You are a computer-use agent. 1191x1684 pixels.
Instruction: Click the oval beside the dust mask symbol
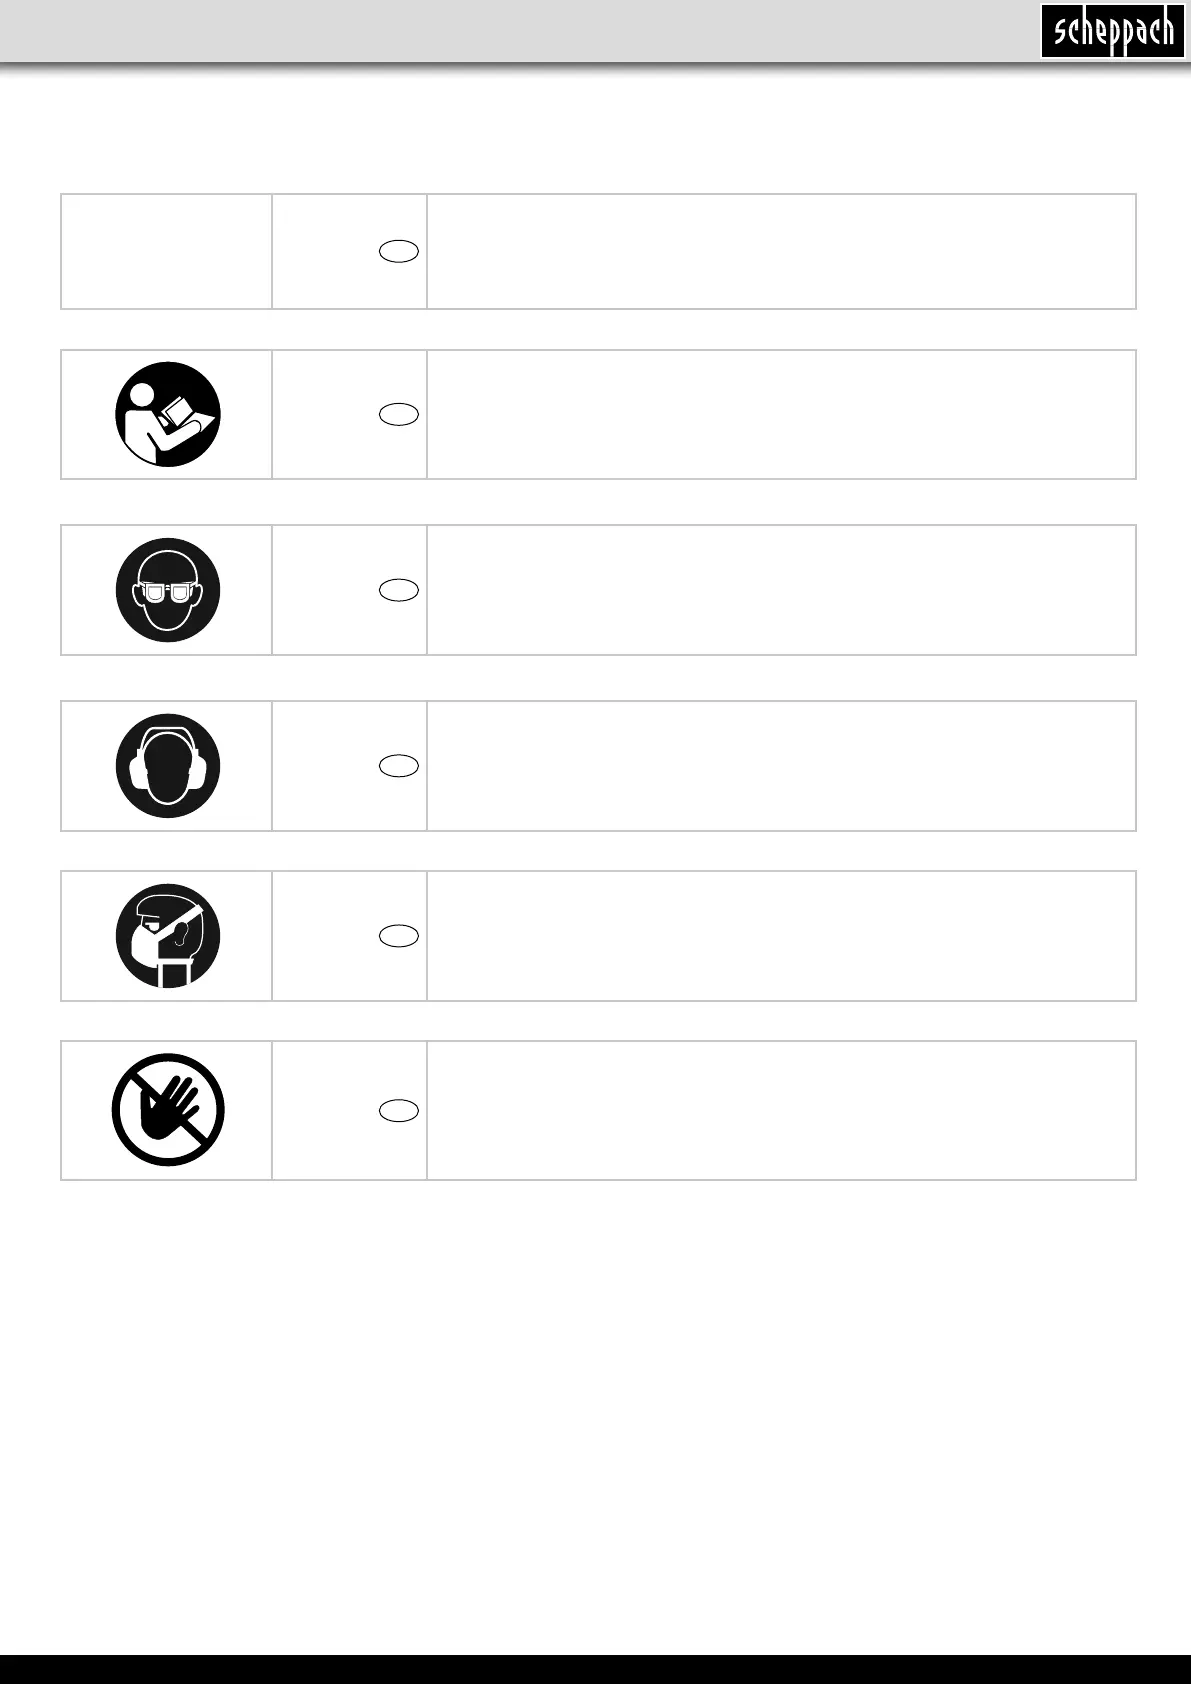pyautogui.click(x=399, y=936)
